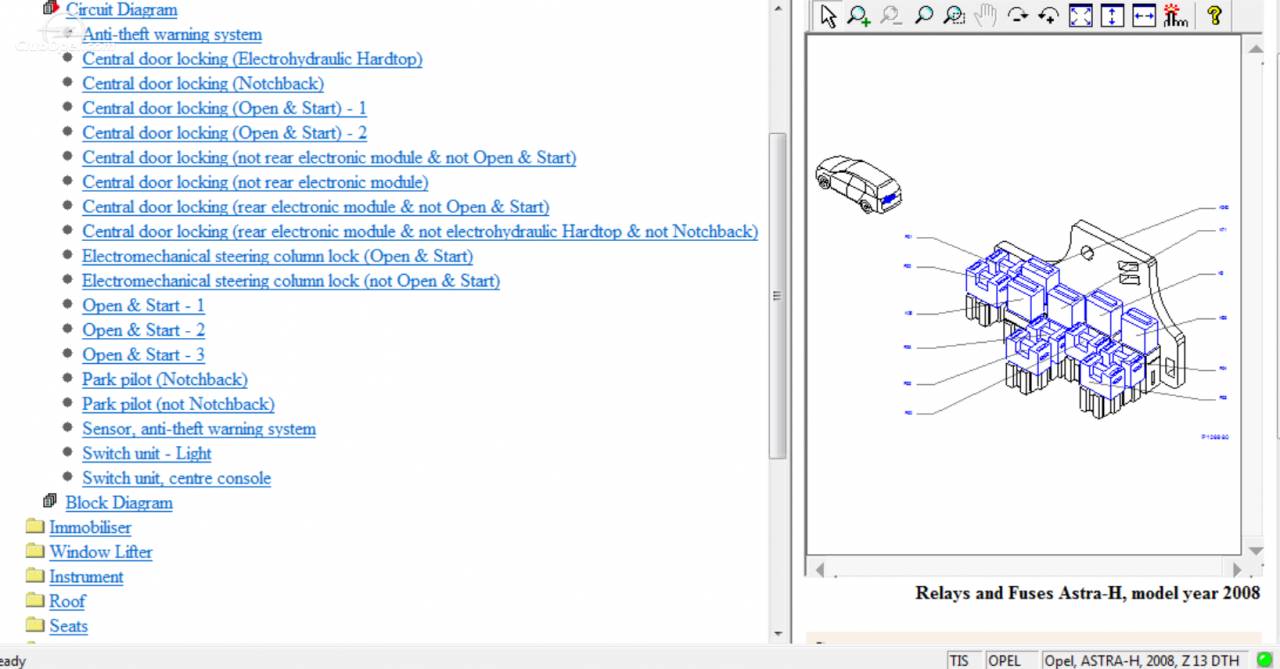Click the plain magnifier zoom icon
Screen dimensions: 1280x669
tap(923, 16)
